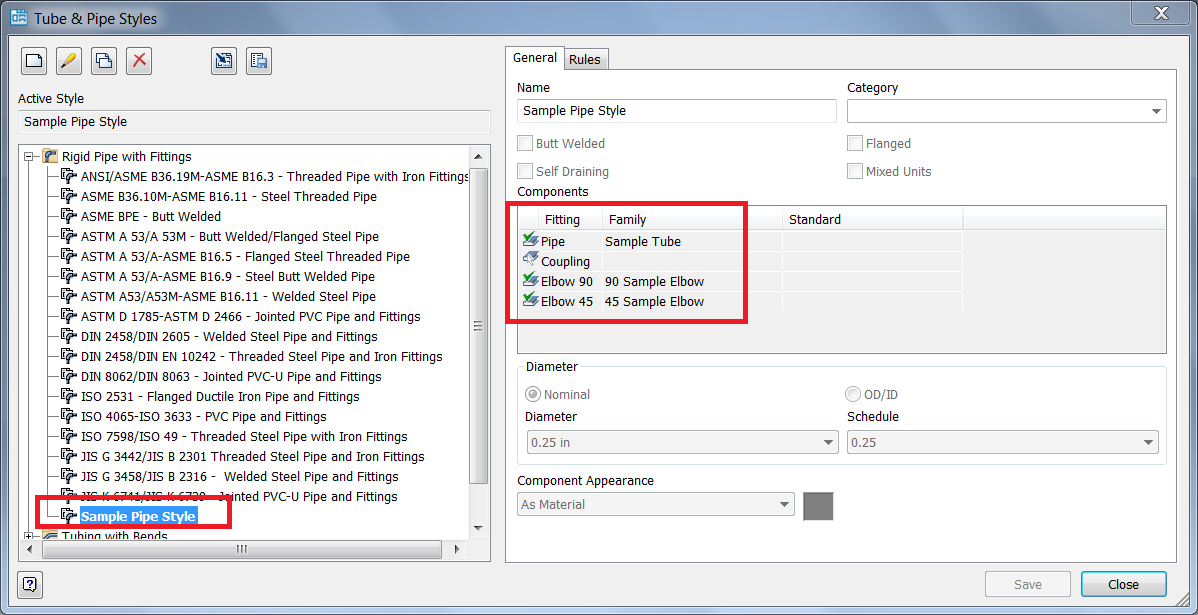Delete the selected style

point(138,61)
